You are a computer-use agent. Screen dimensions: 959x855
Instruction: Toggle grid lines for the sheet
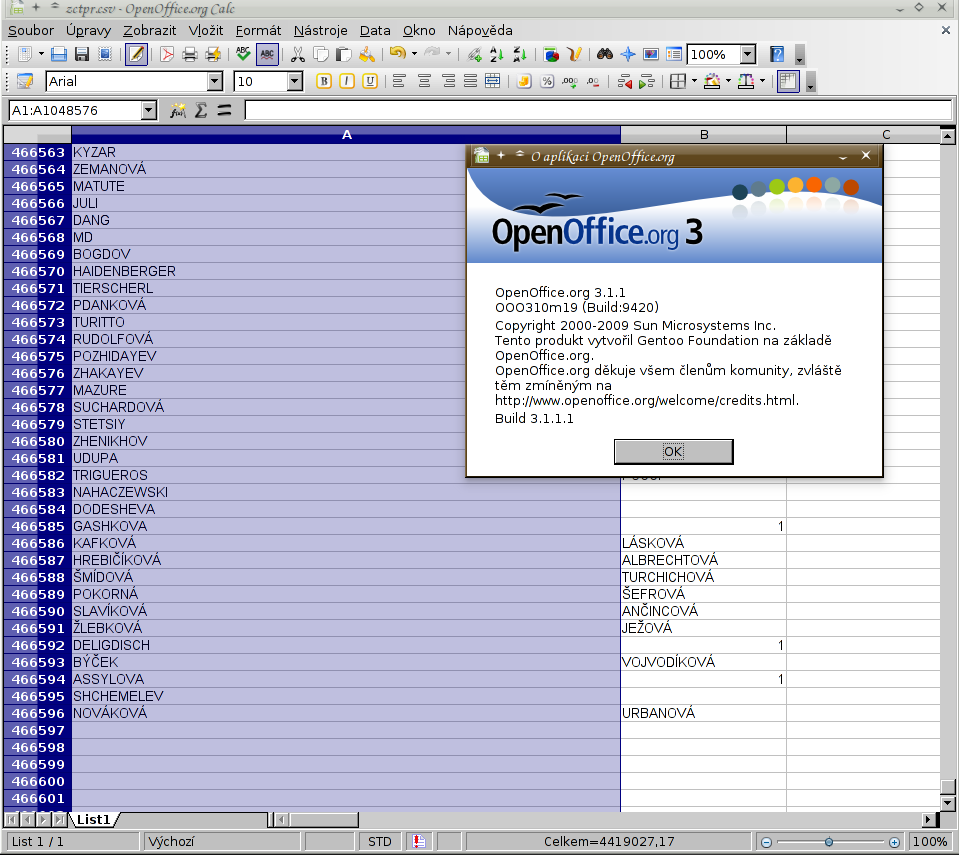click(788, 81)
